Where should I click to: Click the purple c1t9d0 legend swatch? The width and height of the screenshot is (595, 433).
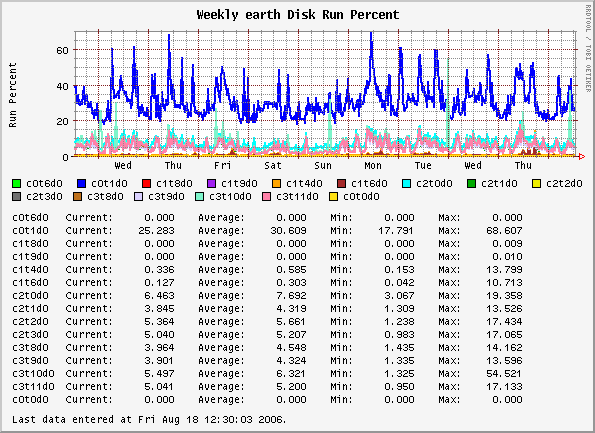coord(211,184)
